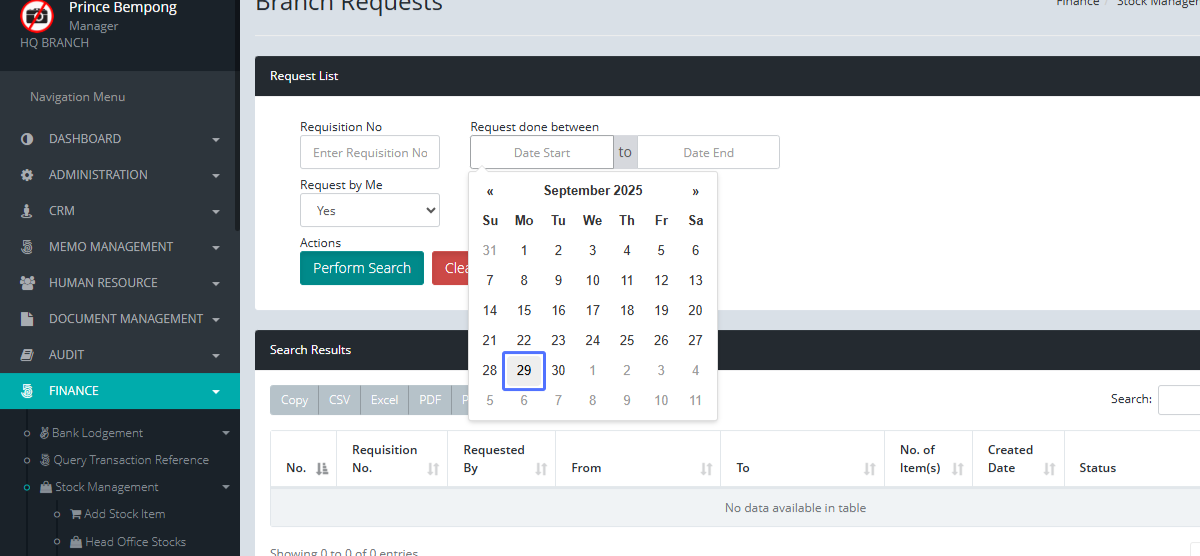Expand the CRM menu arrow

(216, 212)
